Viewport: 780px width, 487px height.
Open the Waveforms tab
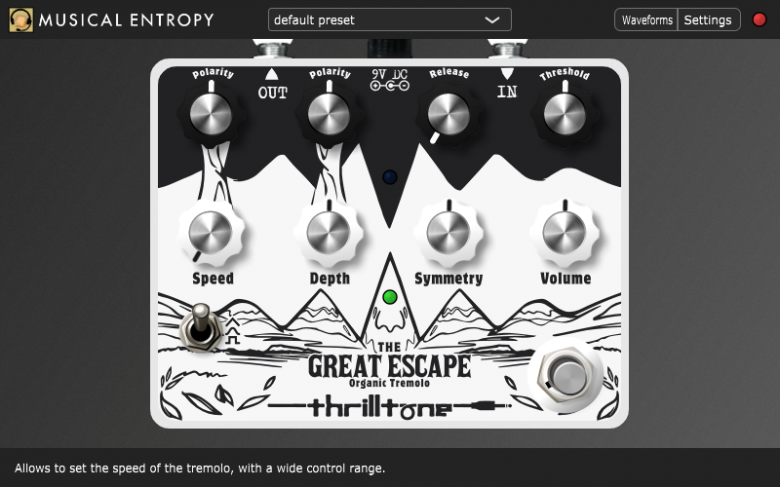click(x=646, y=20)
